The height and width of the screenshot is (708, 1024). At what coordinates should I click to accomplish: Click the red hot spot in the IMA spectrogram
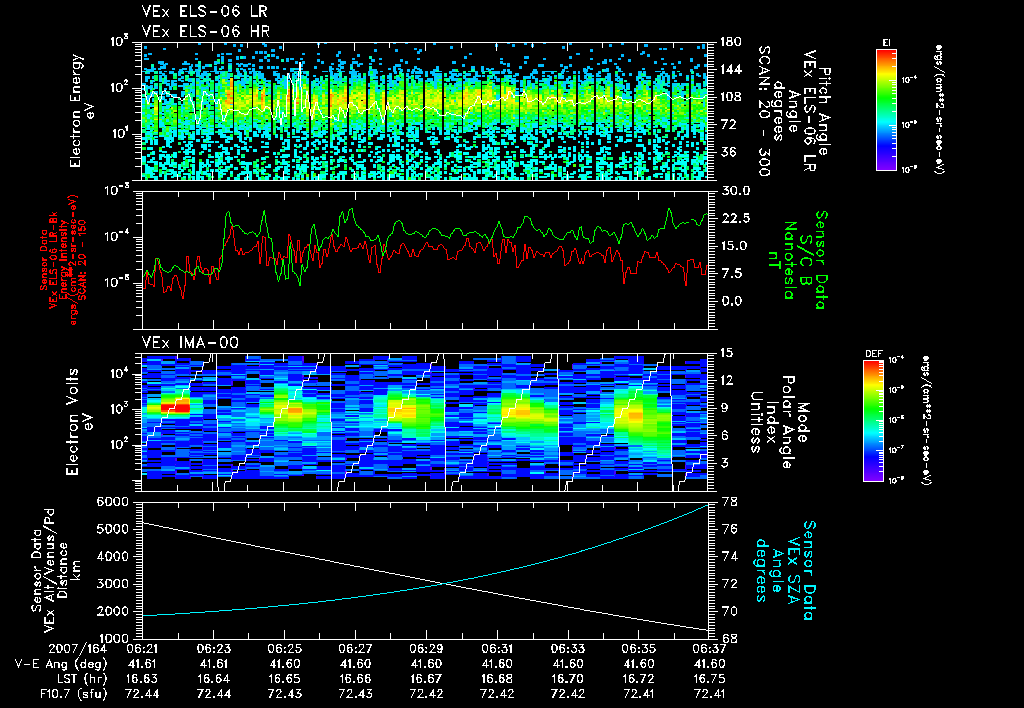tap(176, 408)
